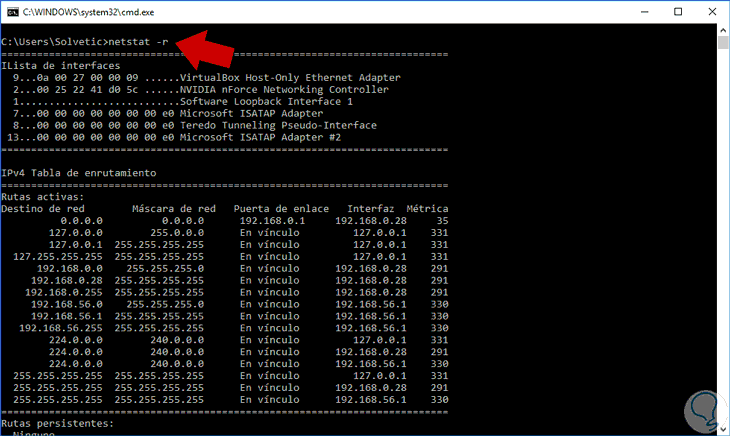The width and height of the screenshot is (730, 436).
Task: Click the scrollbar down arrow
Action: [723, 429]
